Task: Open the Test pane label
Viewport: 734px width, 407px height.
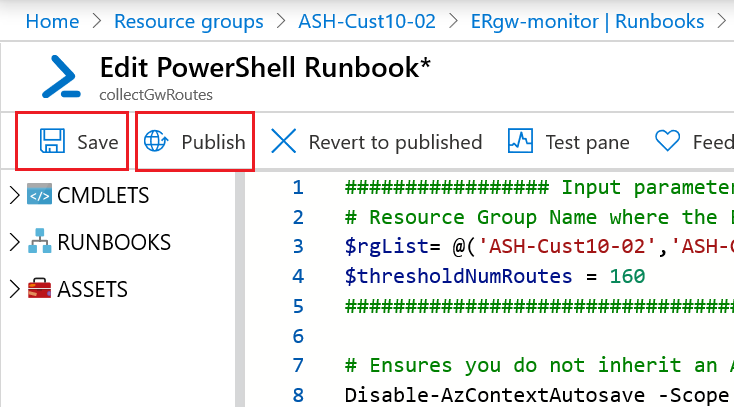Action: tap(587, 142)
